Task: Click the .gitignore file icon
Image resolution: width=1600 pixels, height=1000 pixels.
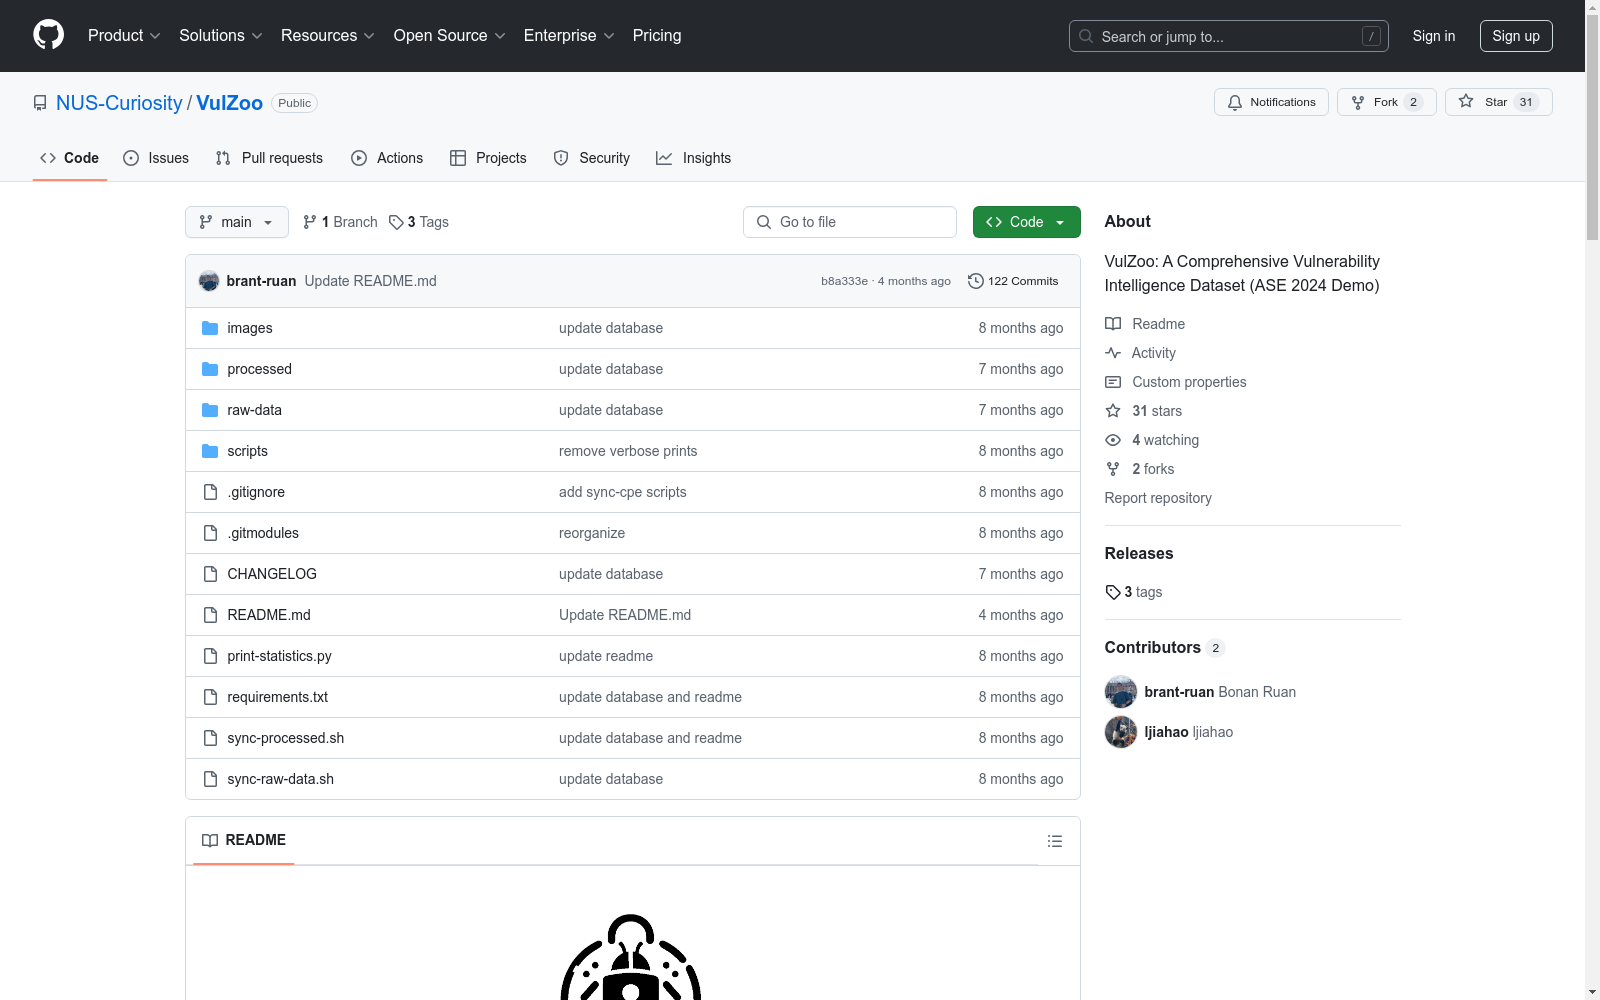Action: (210, 492)
